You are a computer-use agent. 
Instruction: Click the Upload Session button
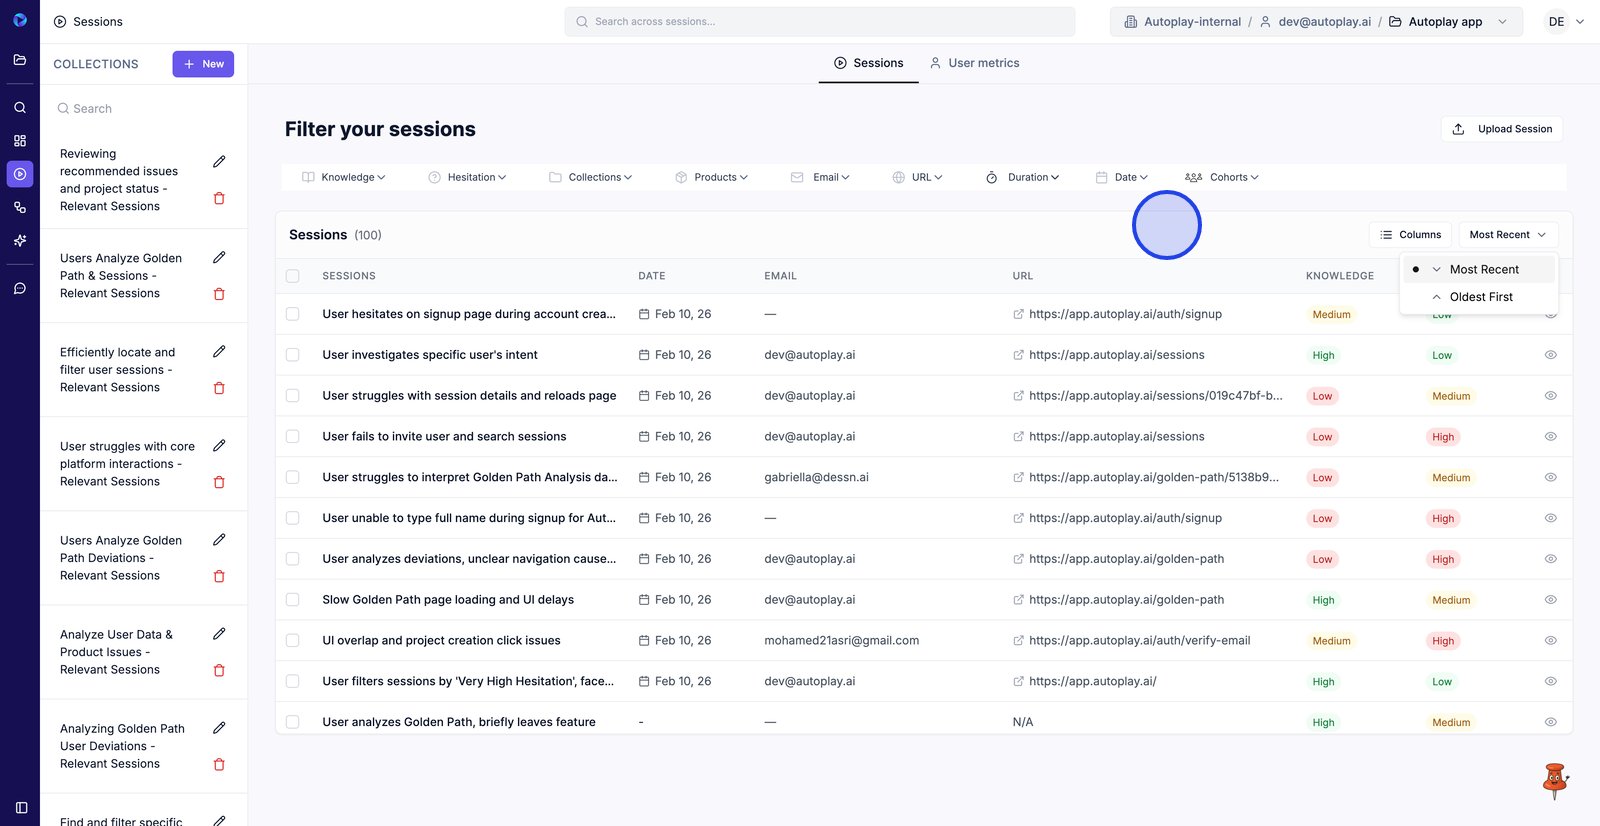[1502, 129]
